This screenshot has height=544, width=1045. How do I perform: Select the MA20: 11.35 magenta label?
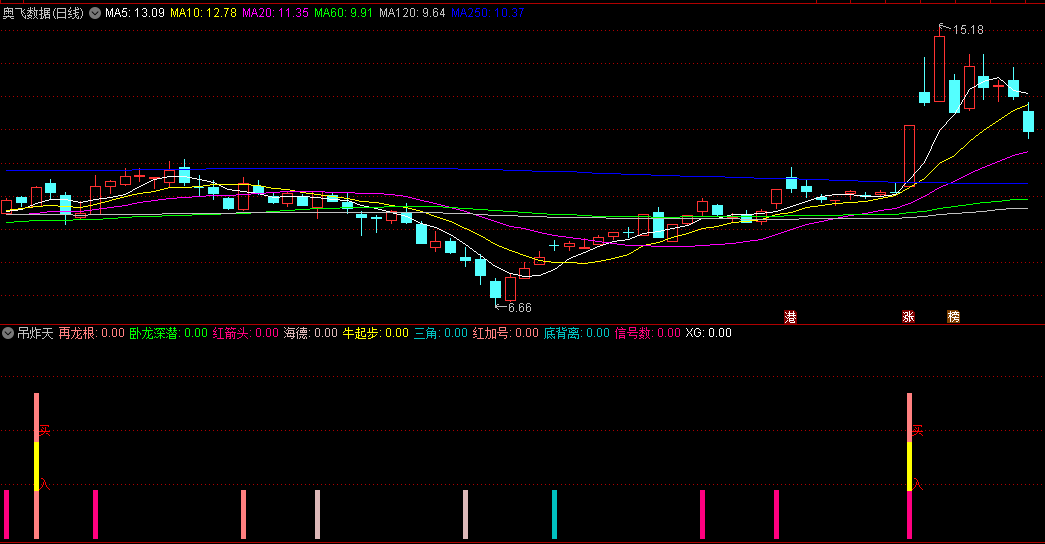275,13
